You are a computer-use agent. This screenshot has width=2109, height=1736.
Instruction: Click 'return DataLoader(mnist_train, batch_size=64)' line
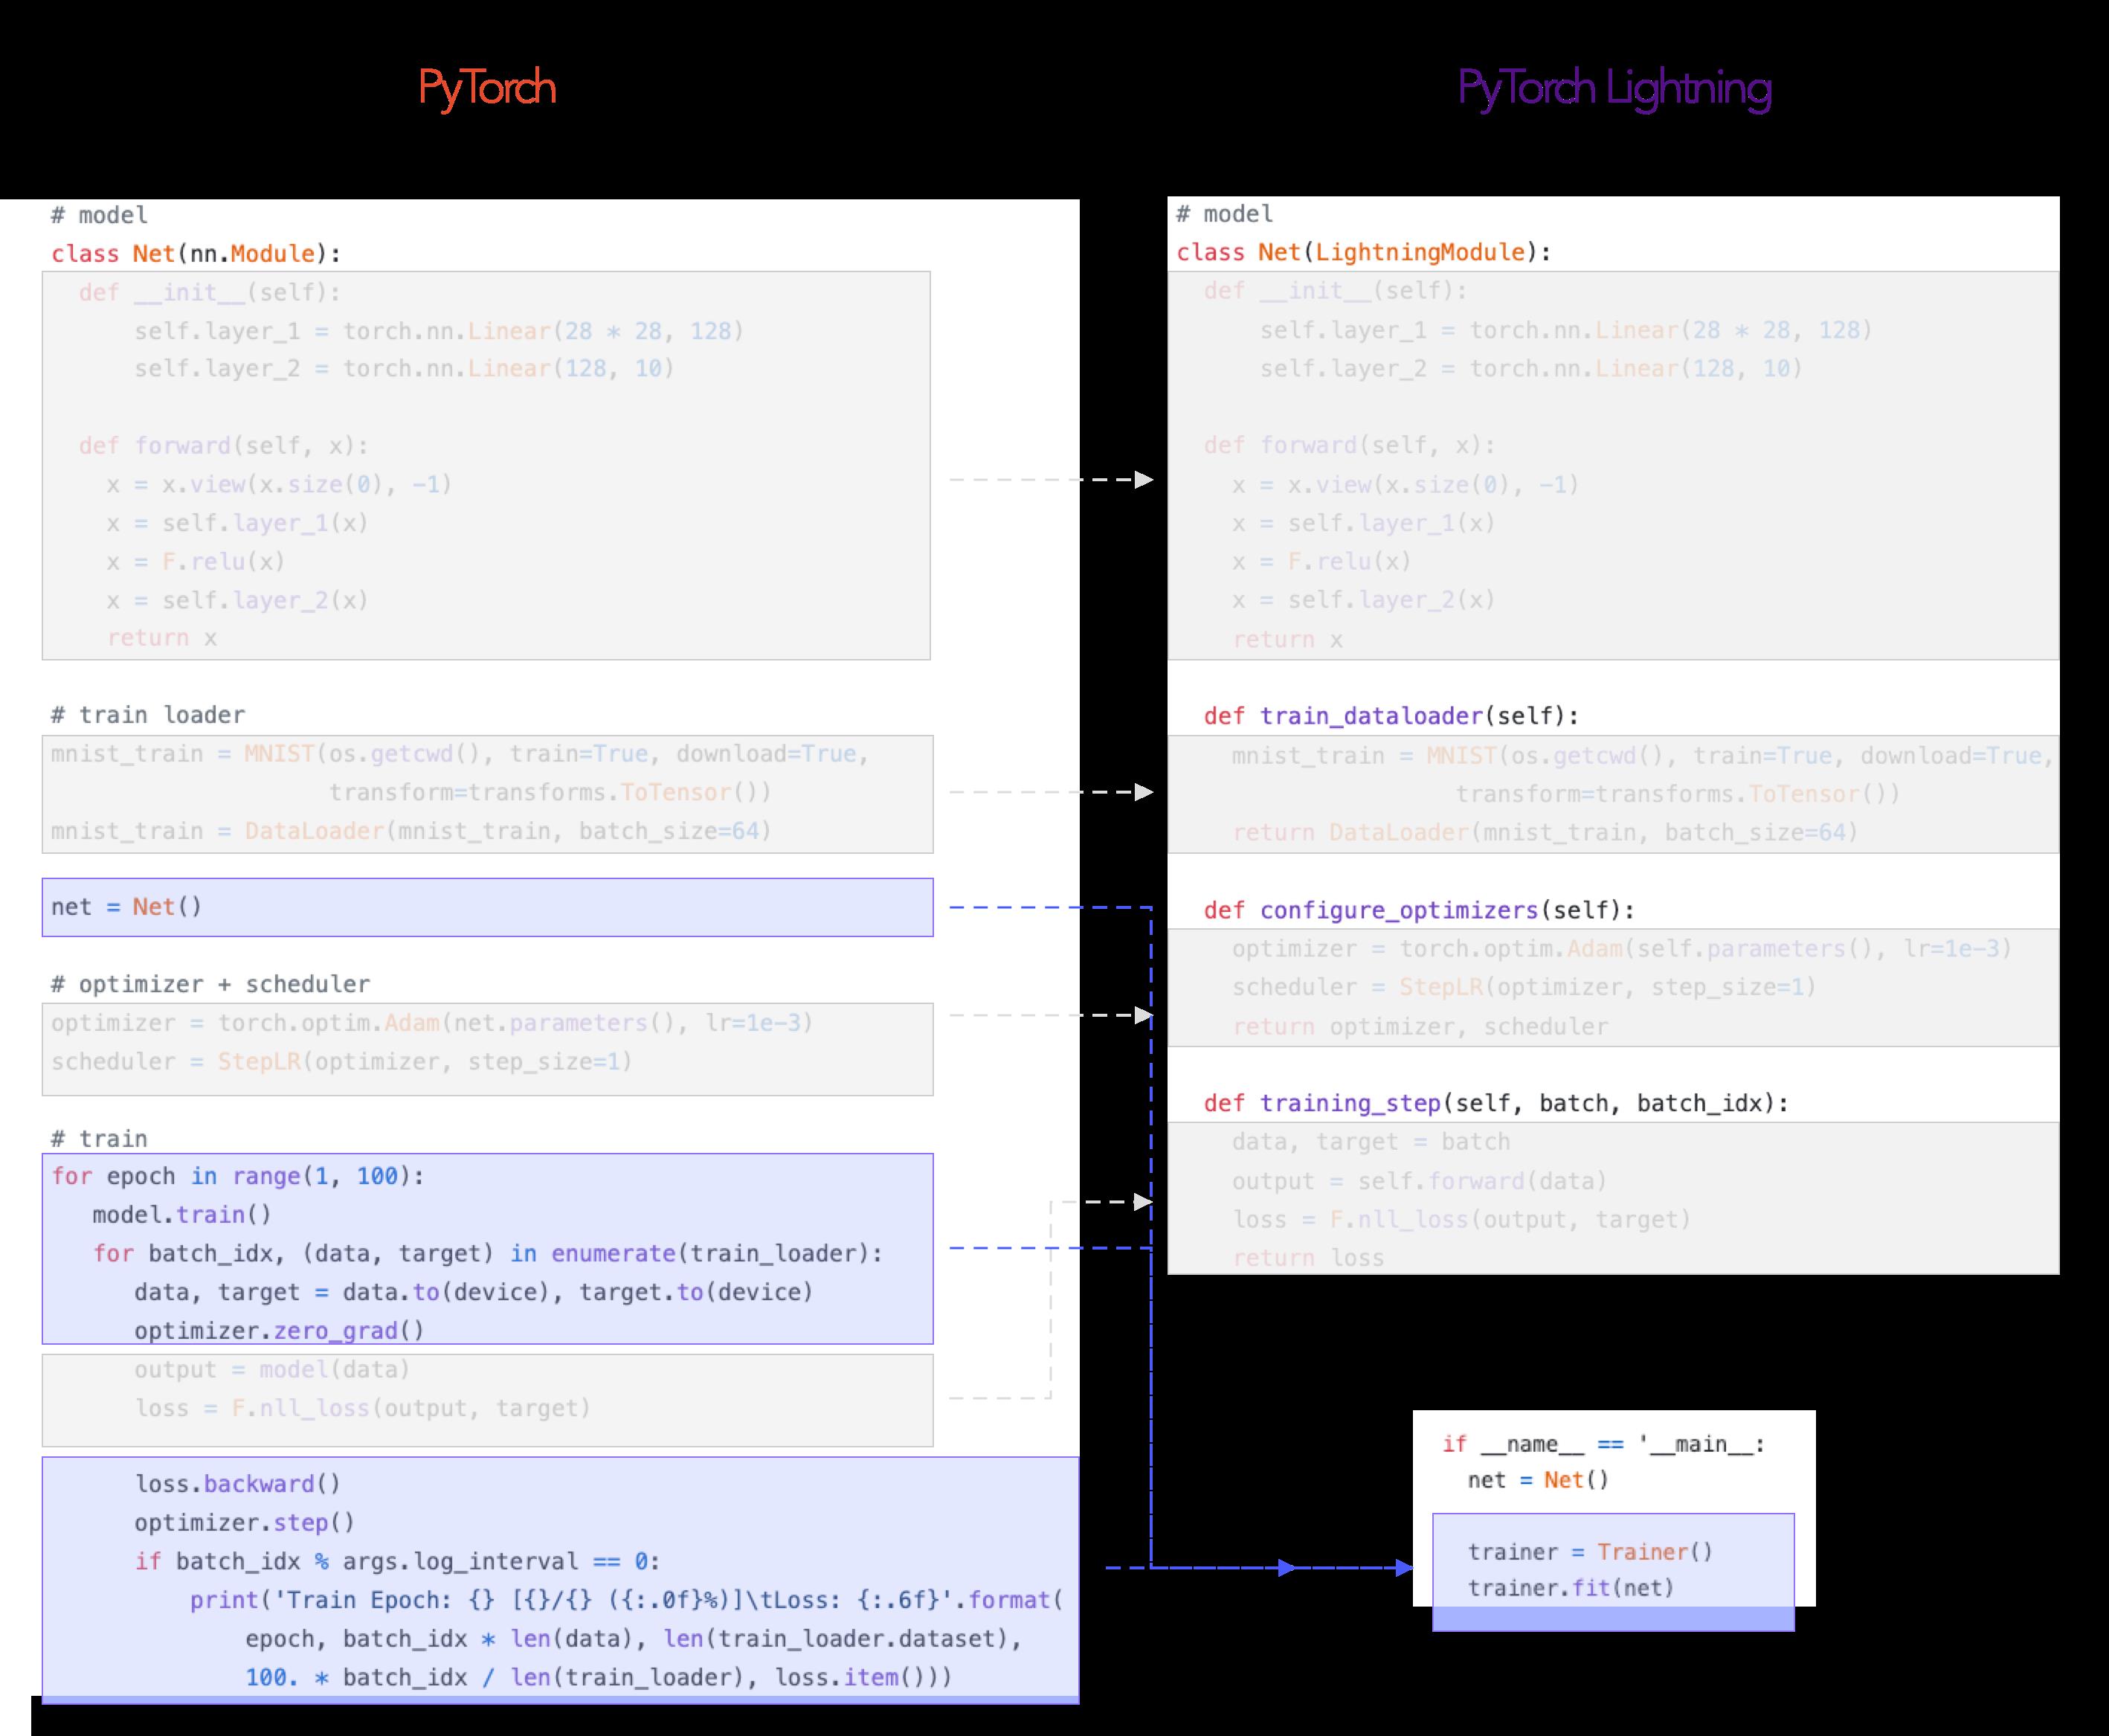point(1545,833)
